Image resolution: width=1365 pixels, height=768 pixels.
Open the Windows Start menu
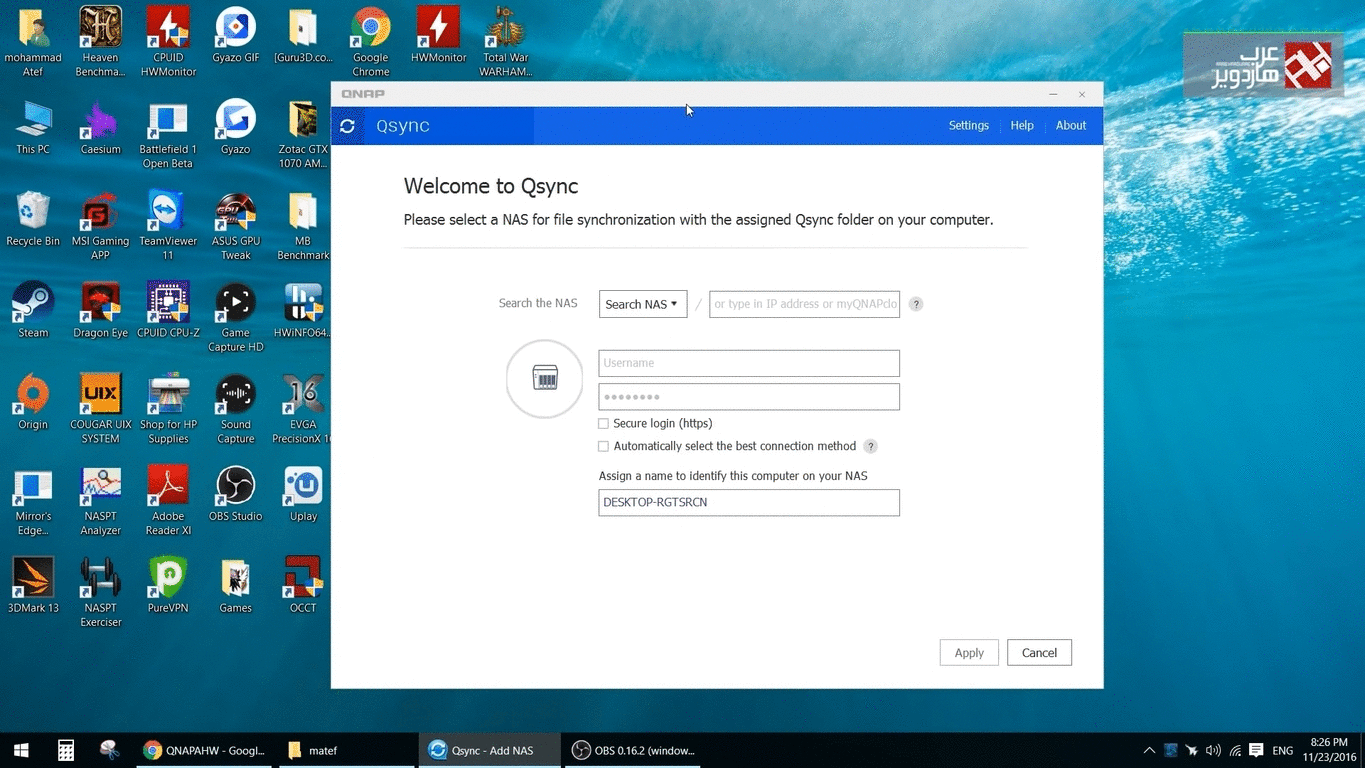[21, 750]
